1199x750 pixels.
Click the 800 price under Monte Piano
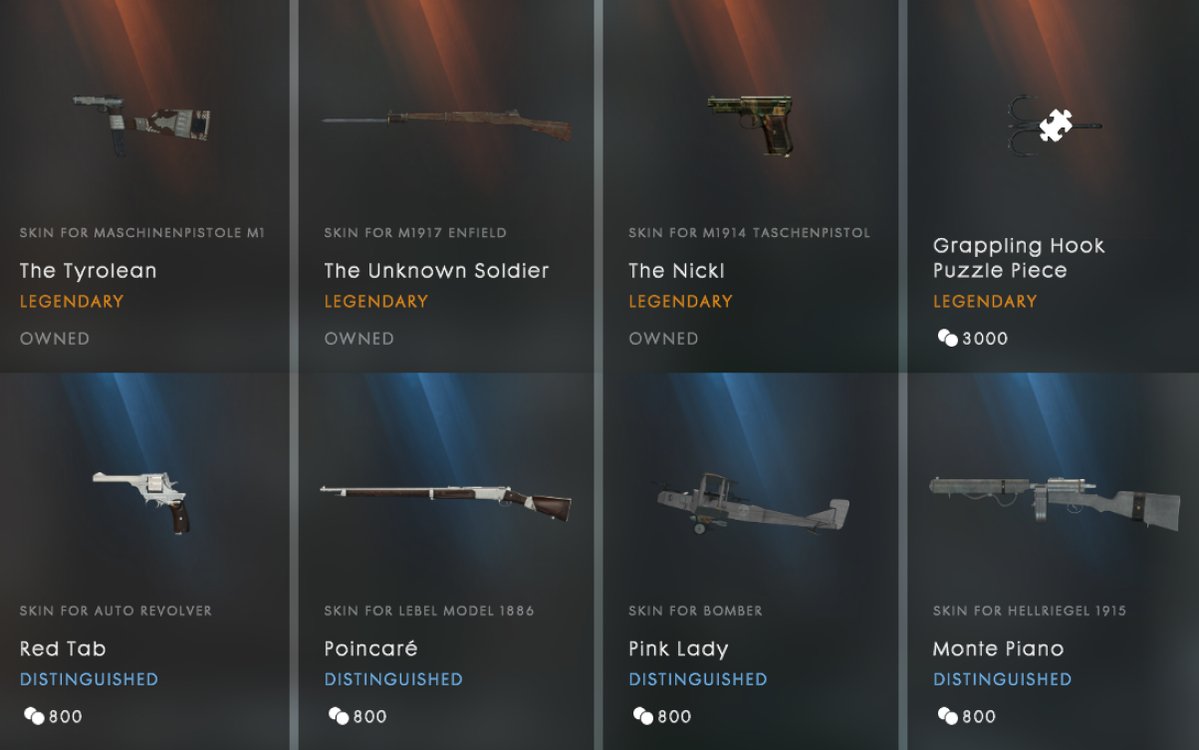979,716
